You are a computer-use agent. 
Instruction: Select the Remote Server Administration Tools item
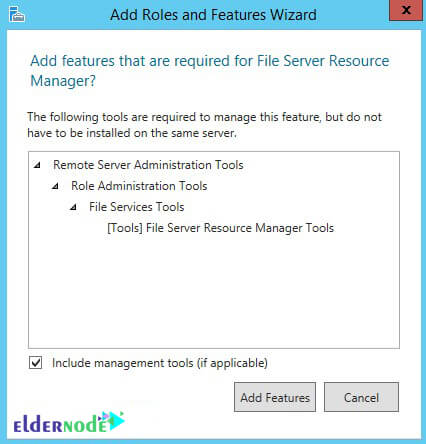(x=148, y=165)
